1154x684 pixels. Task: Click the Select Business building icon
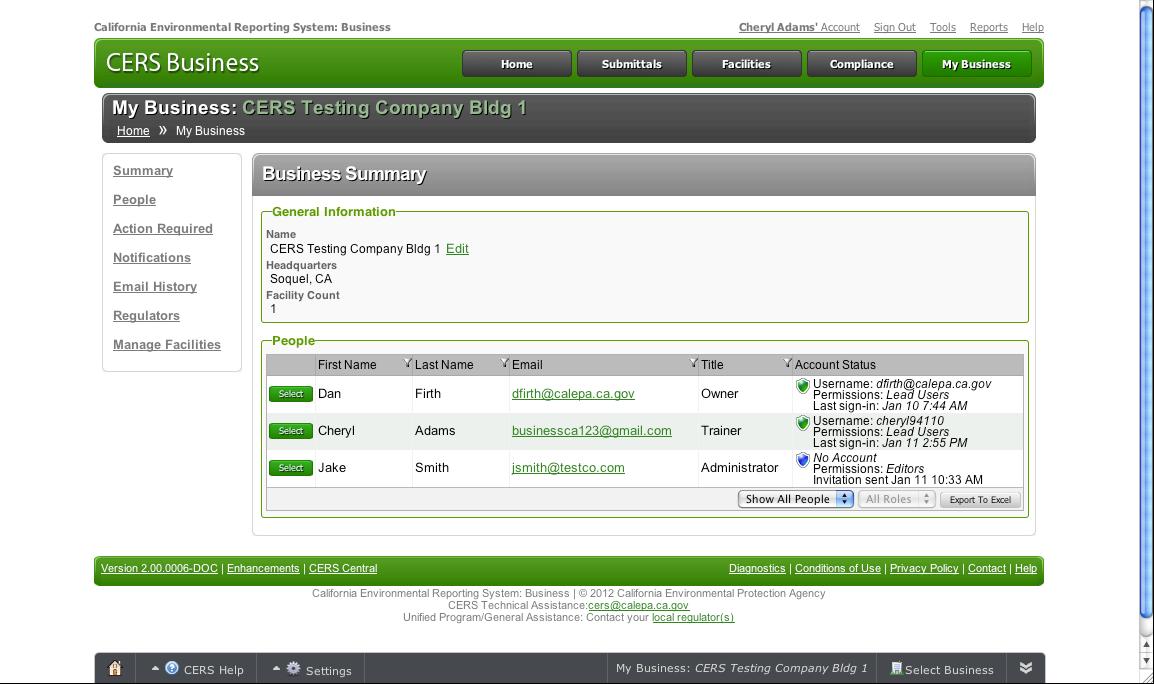(x=896, y=668)
